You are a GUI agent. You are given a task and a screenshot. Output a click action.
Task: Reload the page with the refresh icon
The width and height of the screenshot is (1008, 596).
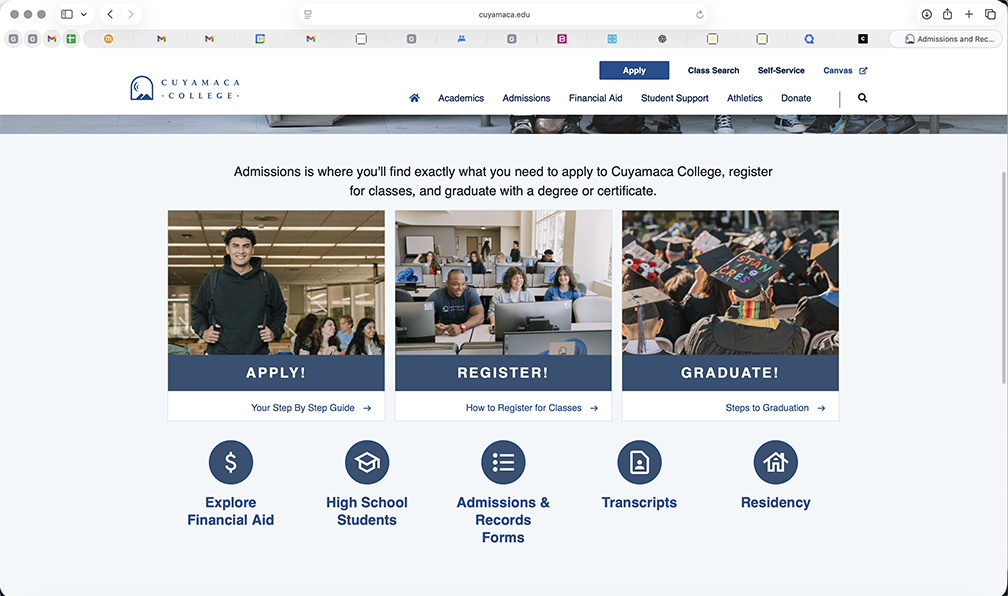699,14
